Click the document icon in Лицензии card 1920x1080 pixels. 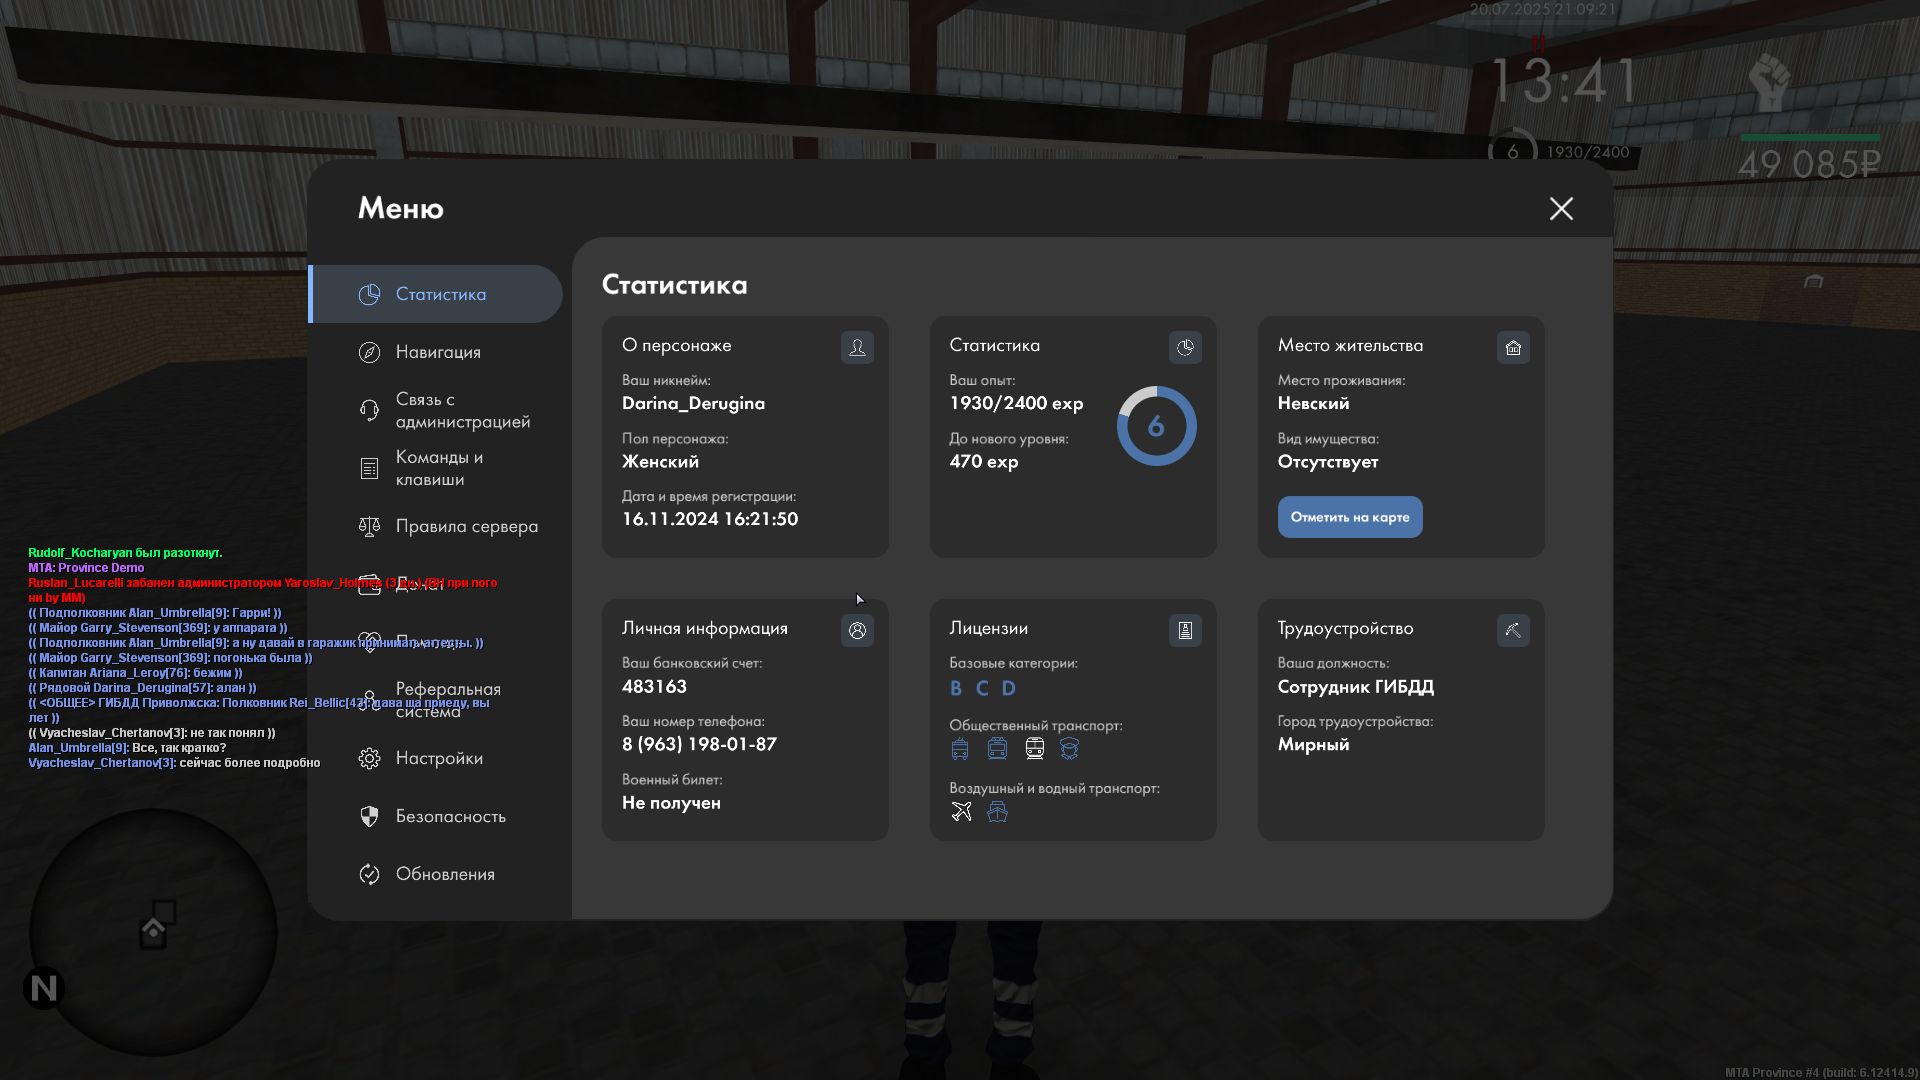tap(1185, 630)
